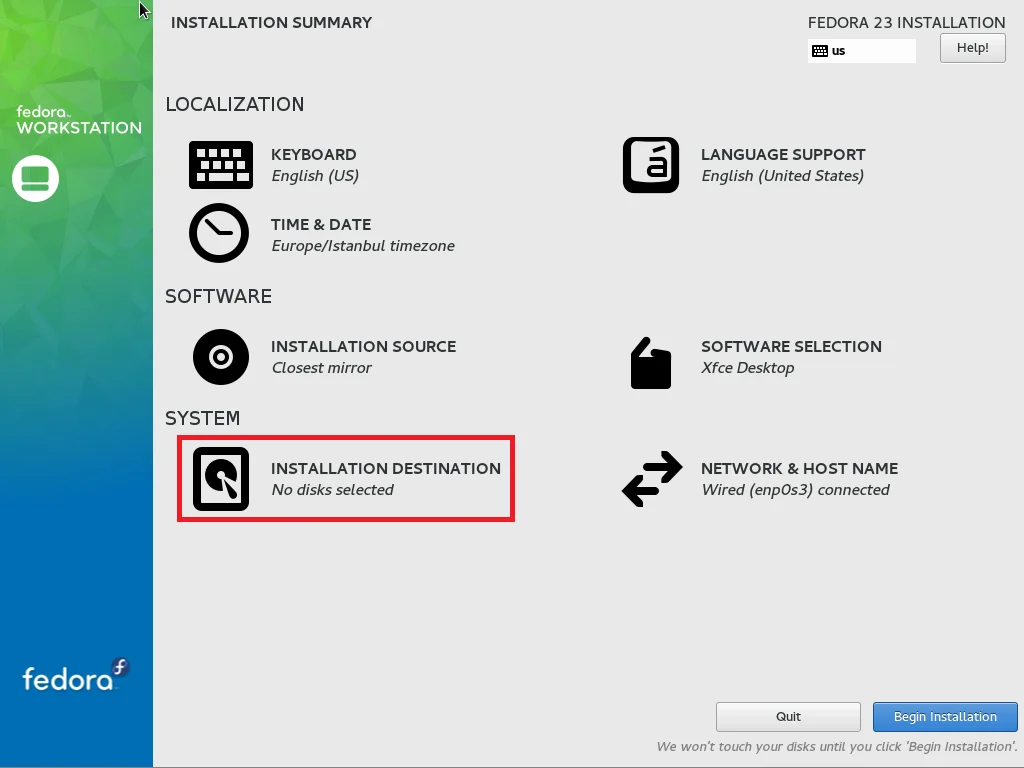Viewport: 1024px width, 768px height.
Task: Click the Begin Installation button
Action: coord(945,717)
